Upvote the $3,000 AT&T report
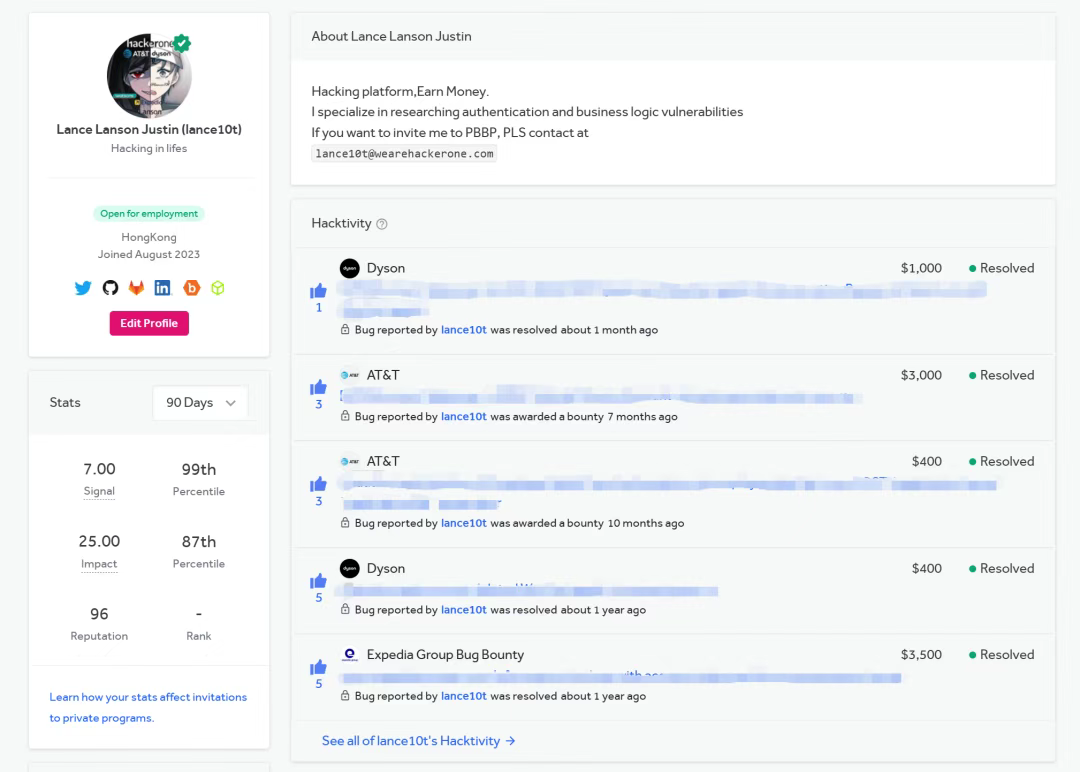The width and height of the screenshot is (1080, 772). point(319,387)
